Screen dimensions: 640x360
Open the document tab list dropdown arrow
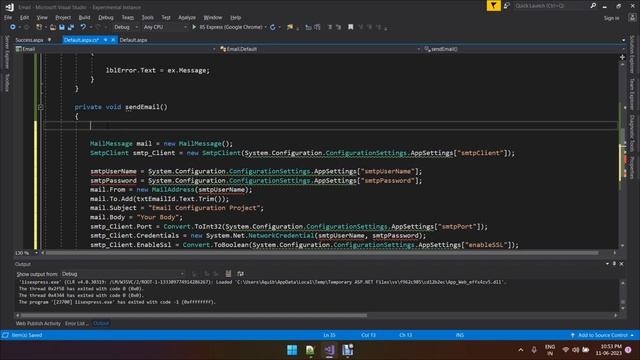click(623, 40)
